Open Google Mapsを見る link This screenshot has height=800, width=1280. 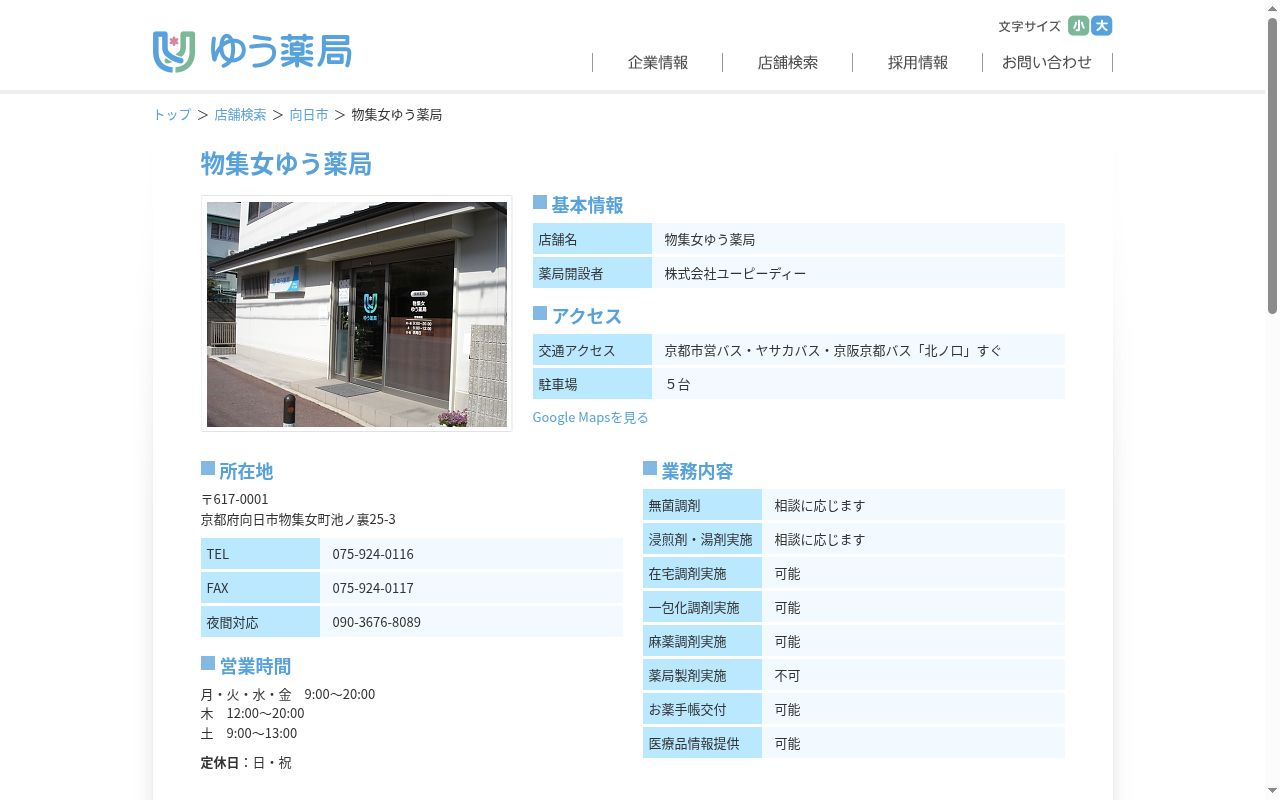click(590, 417)
